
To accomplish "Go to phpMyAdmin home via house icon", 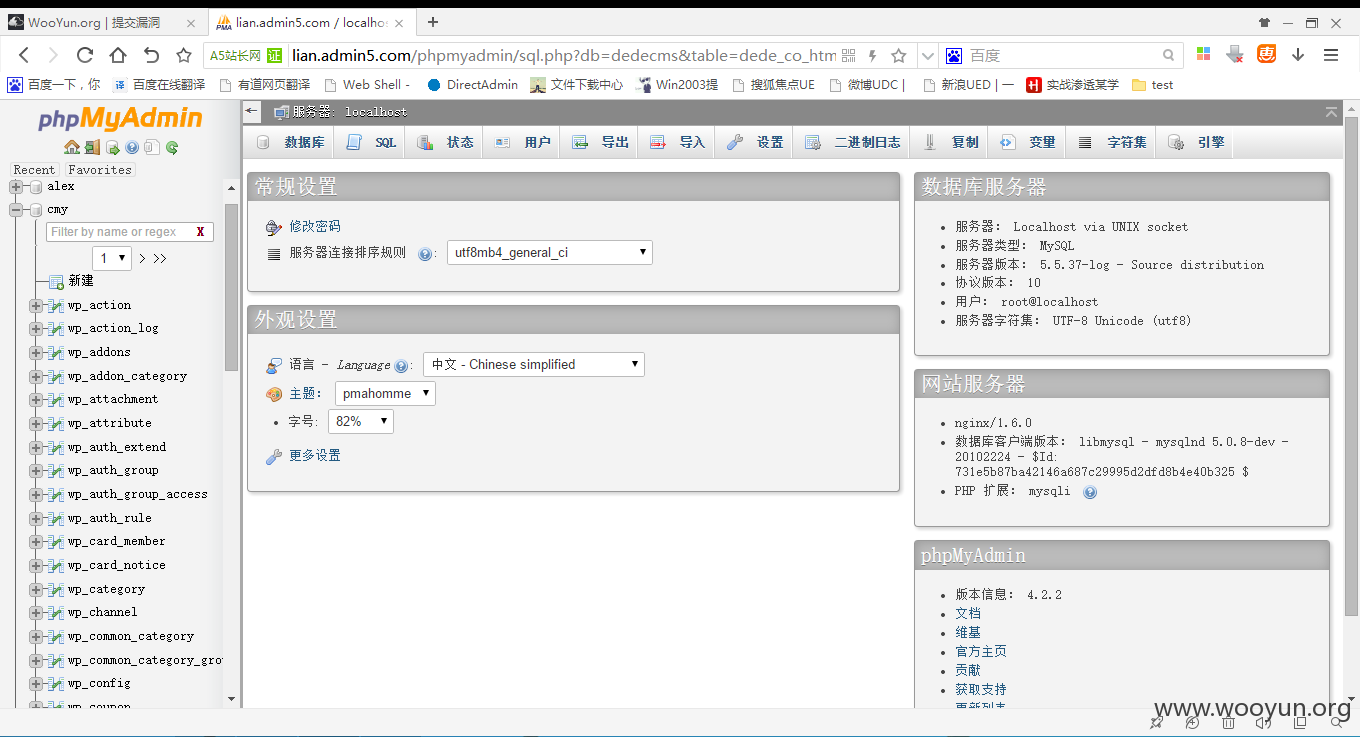I will click(x=72, y=148).
